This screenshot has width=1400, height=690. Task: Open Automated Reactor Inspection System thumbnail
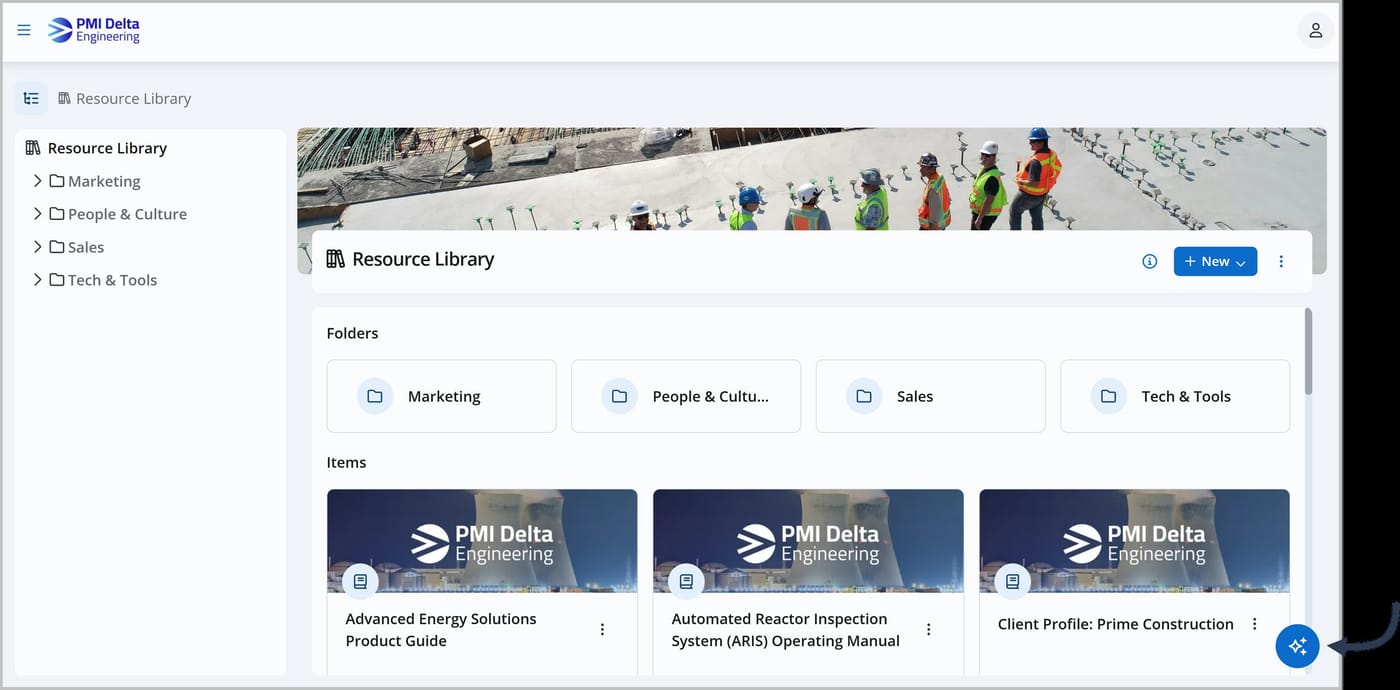point(808,541)
